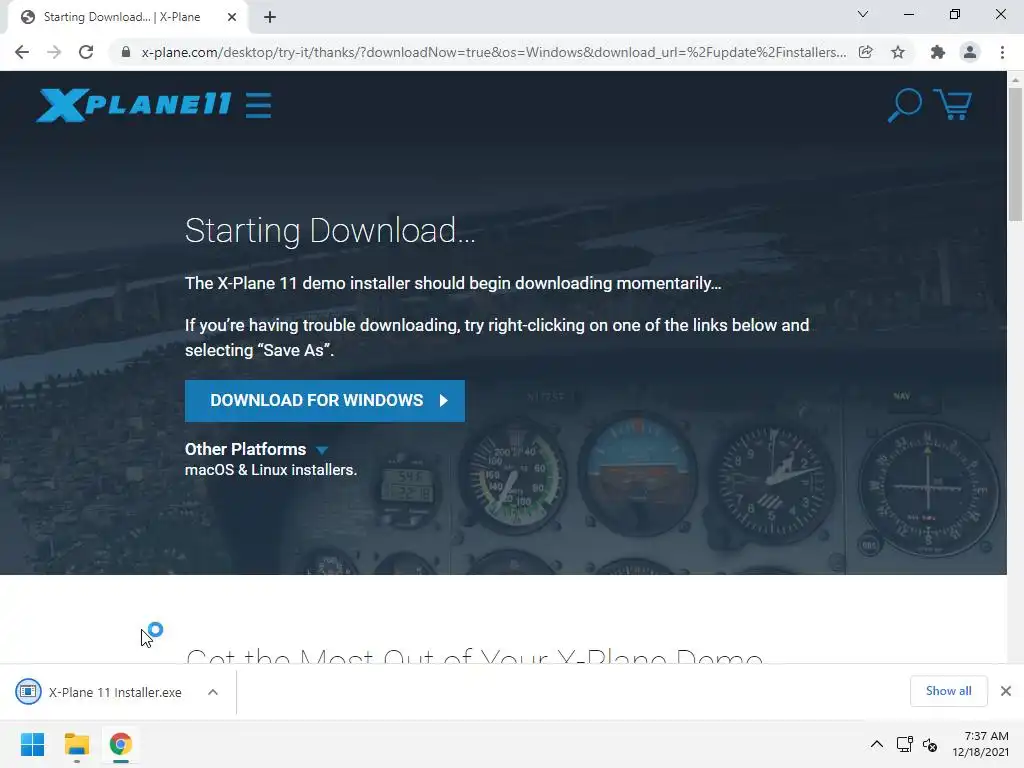Click the muted volume tray icon
Image resolution: width=1024 pixels, height=768 pixels.
[x=930, y=744]
